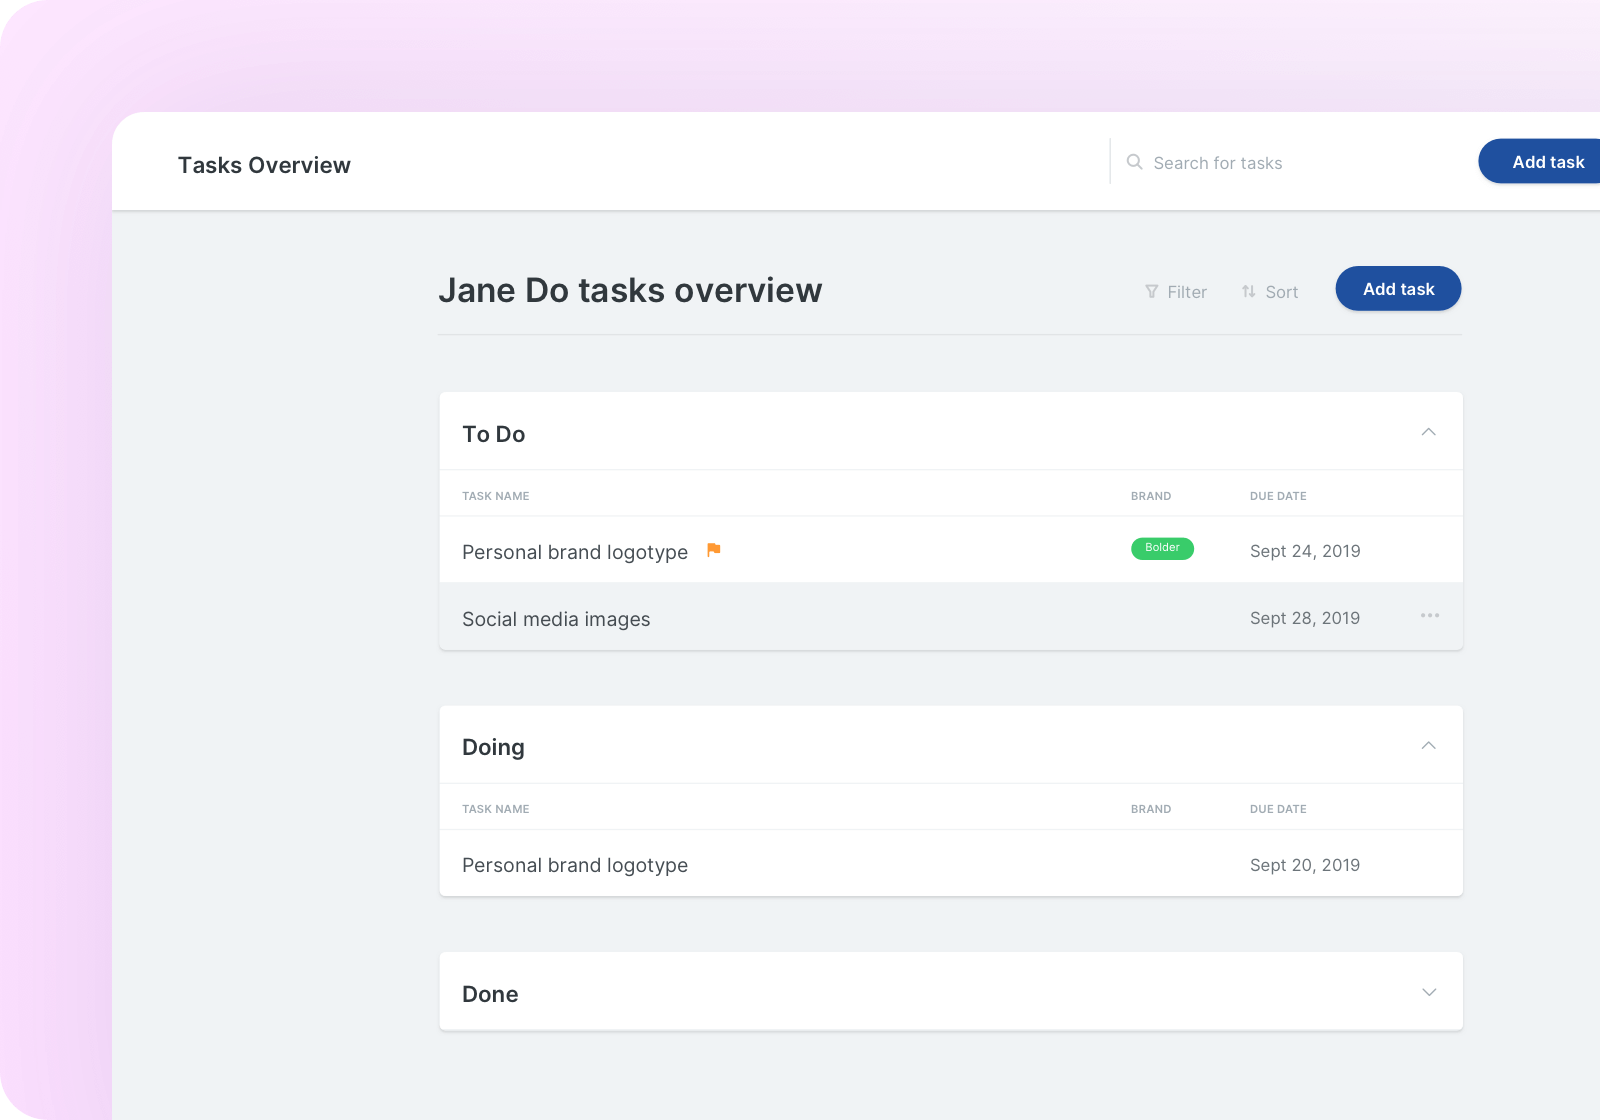Open Personal brand logotype task in To Do
Image resolution: width=1600 pixels, height=1120 pixels.
[574, 552]
